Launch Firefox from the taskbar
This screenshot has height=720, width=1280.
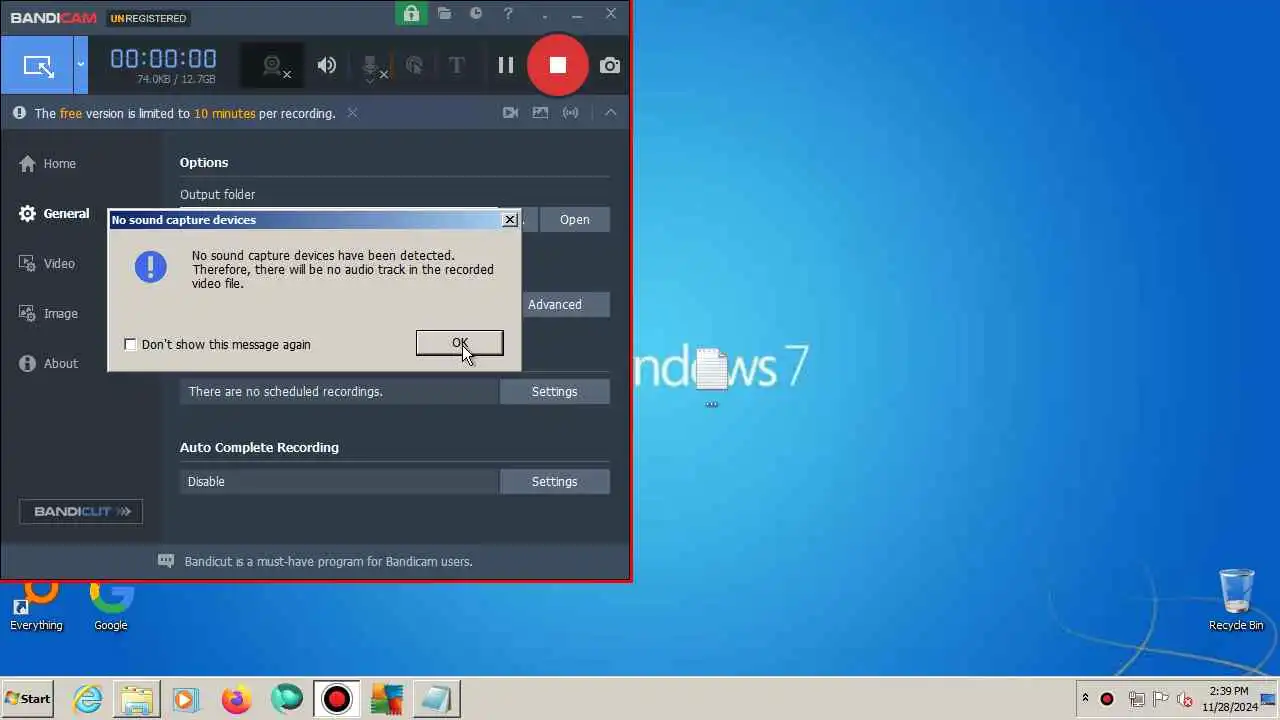[x=237, y=699]
